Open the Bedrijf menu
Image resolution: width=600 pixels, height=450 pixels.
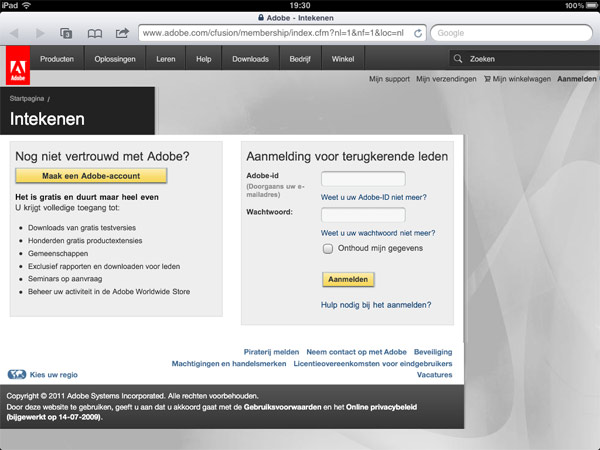click(x=300, y=59)
